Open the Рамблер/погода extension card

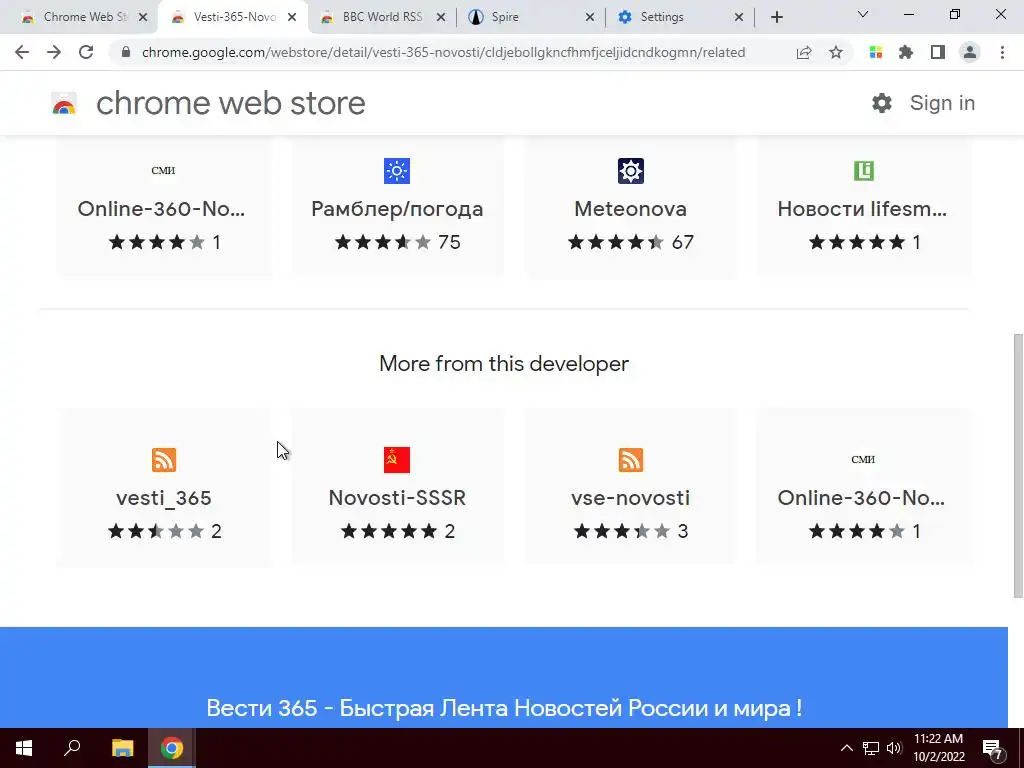pos(397,208)
